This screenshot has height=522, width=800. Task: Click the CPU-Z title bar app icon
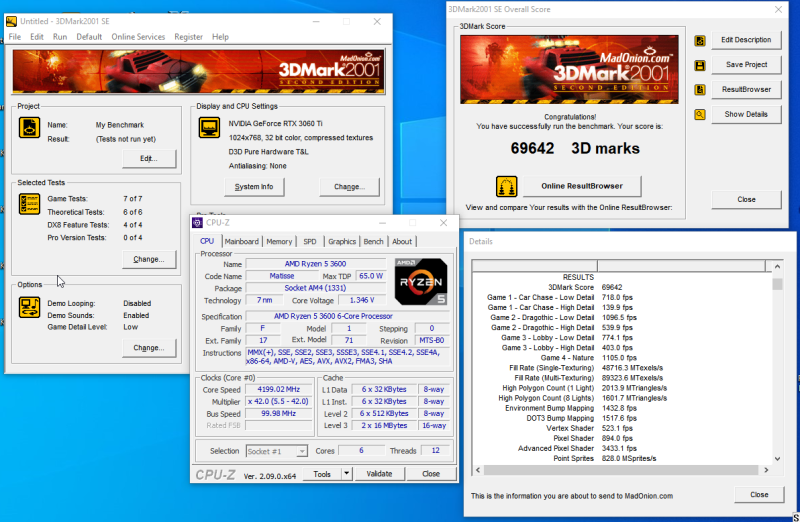click(197, 223)
